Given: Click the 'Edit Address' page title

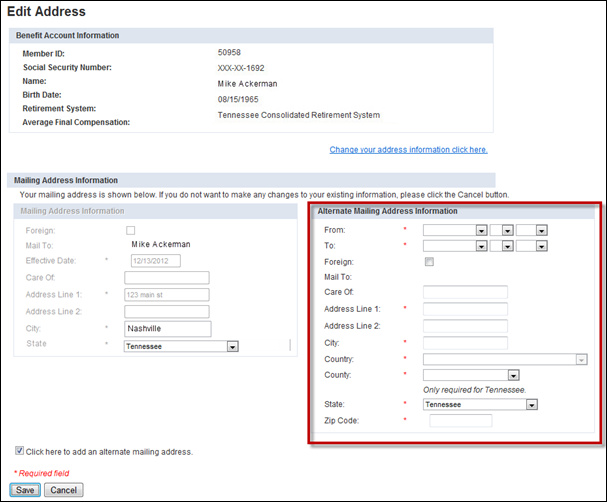Looking at the screenshot, I should [46, 11].
